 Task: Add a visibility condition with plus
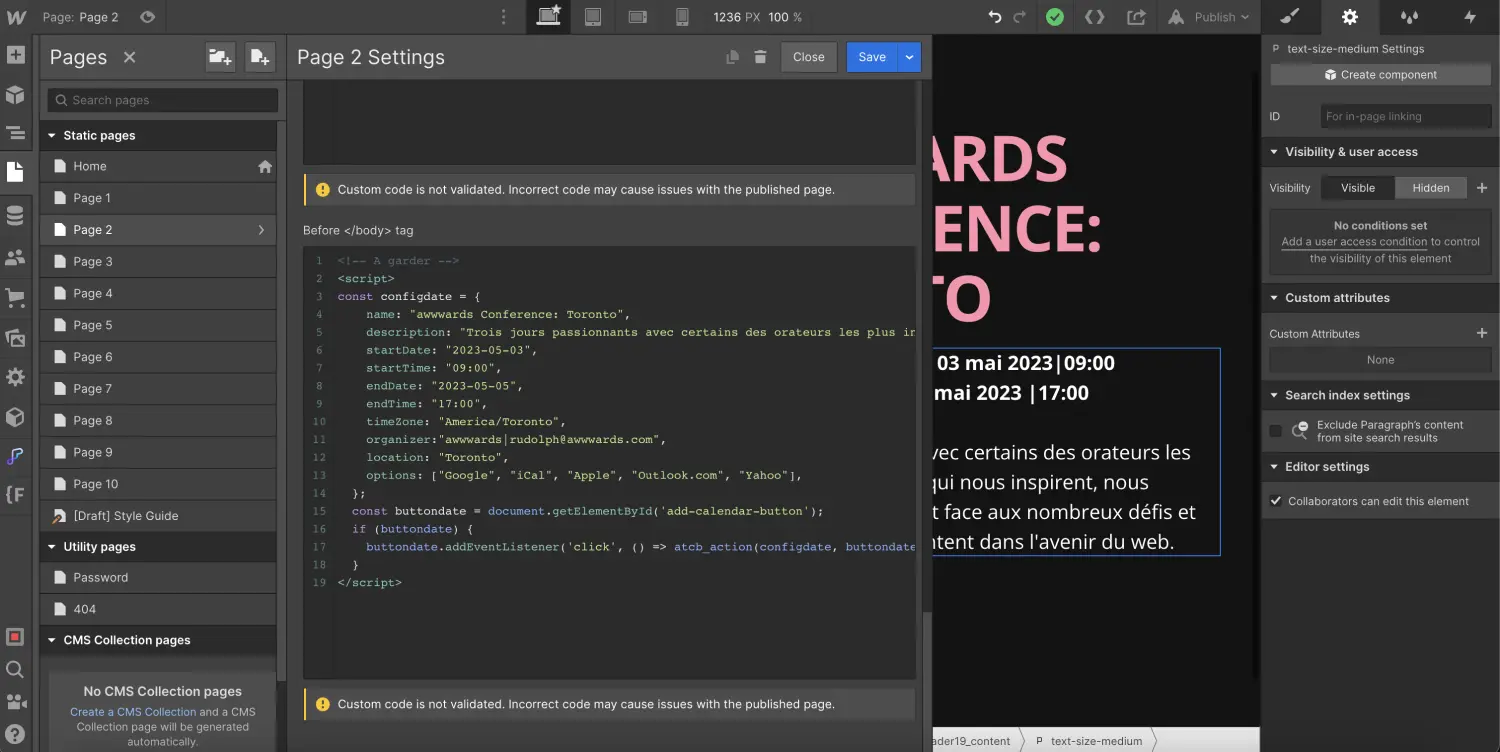tap(1482, 188)
